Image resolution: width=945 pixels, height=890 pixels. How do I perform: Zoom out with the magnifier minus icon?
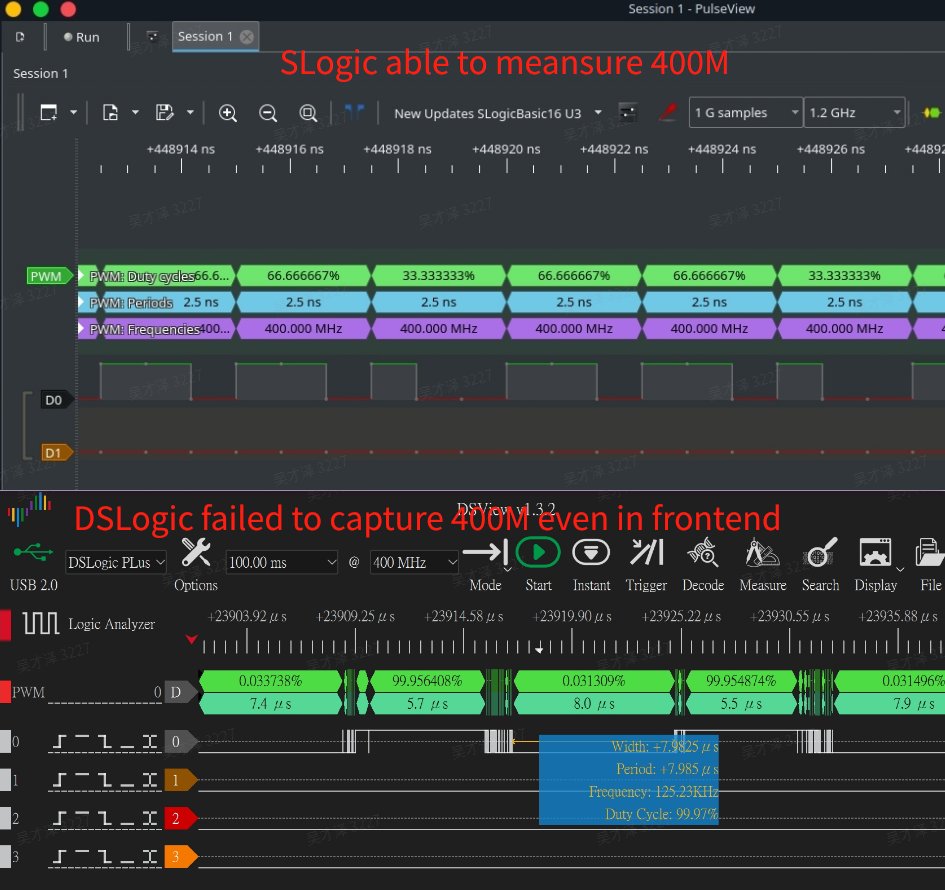coord(268,113)
